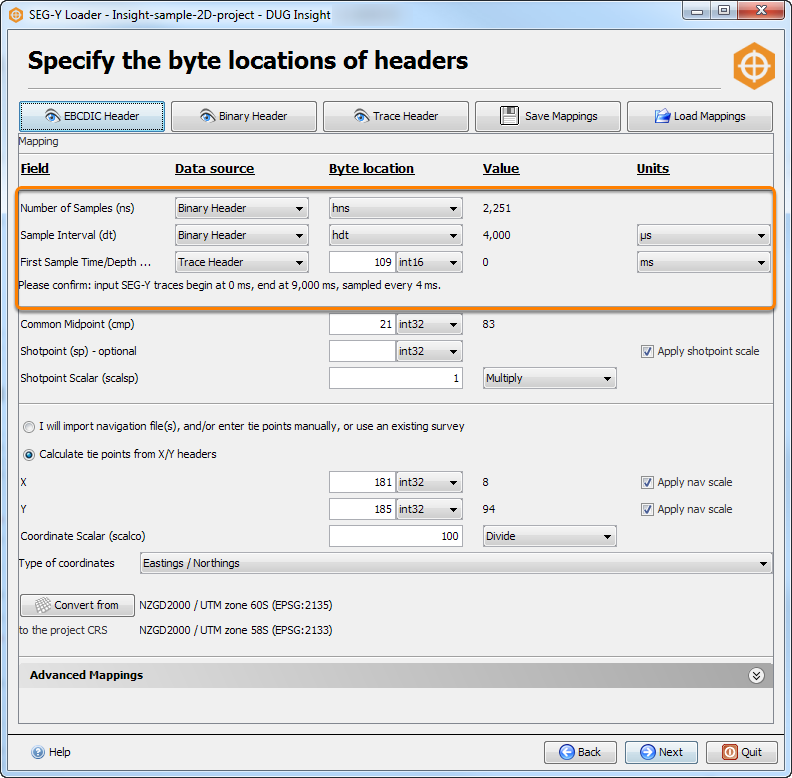The height and width of the screenshot is (778, 792).
Task: Open Type of coordinates dropdown
Action: click(456, 563)
